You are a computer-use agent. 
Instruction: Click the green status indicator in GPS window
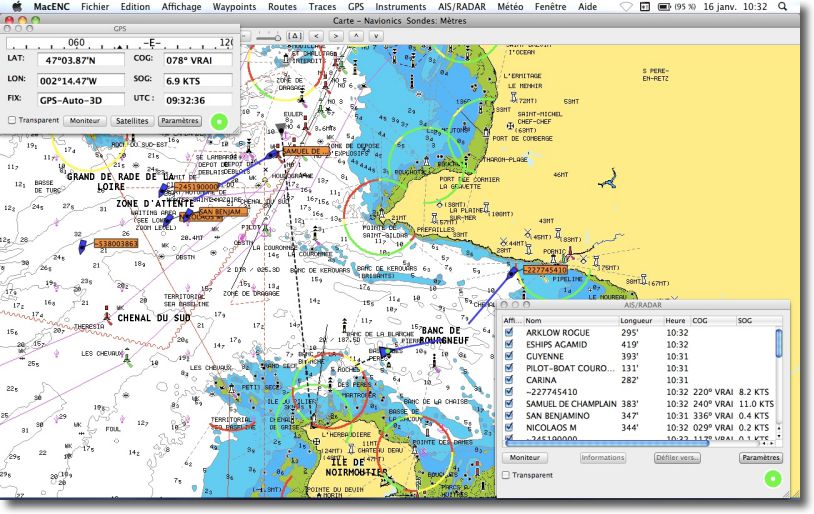coord(220,121)
